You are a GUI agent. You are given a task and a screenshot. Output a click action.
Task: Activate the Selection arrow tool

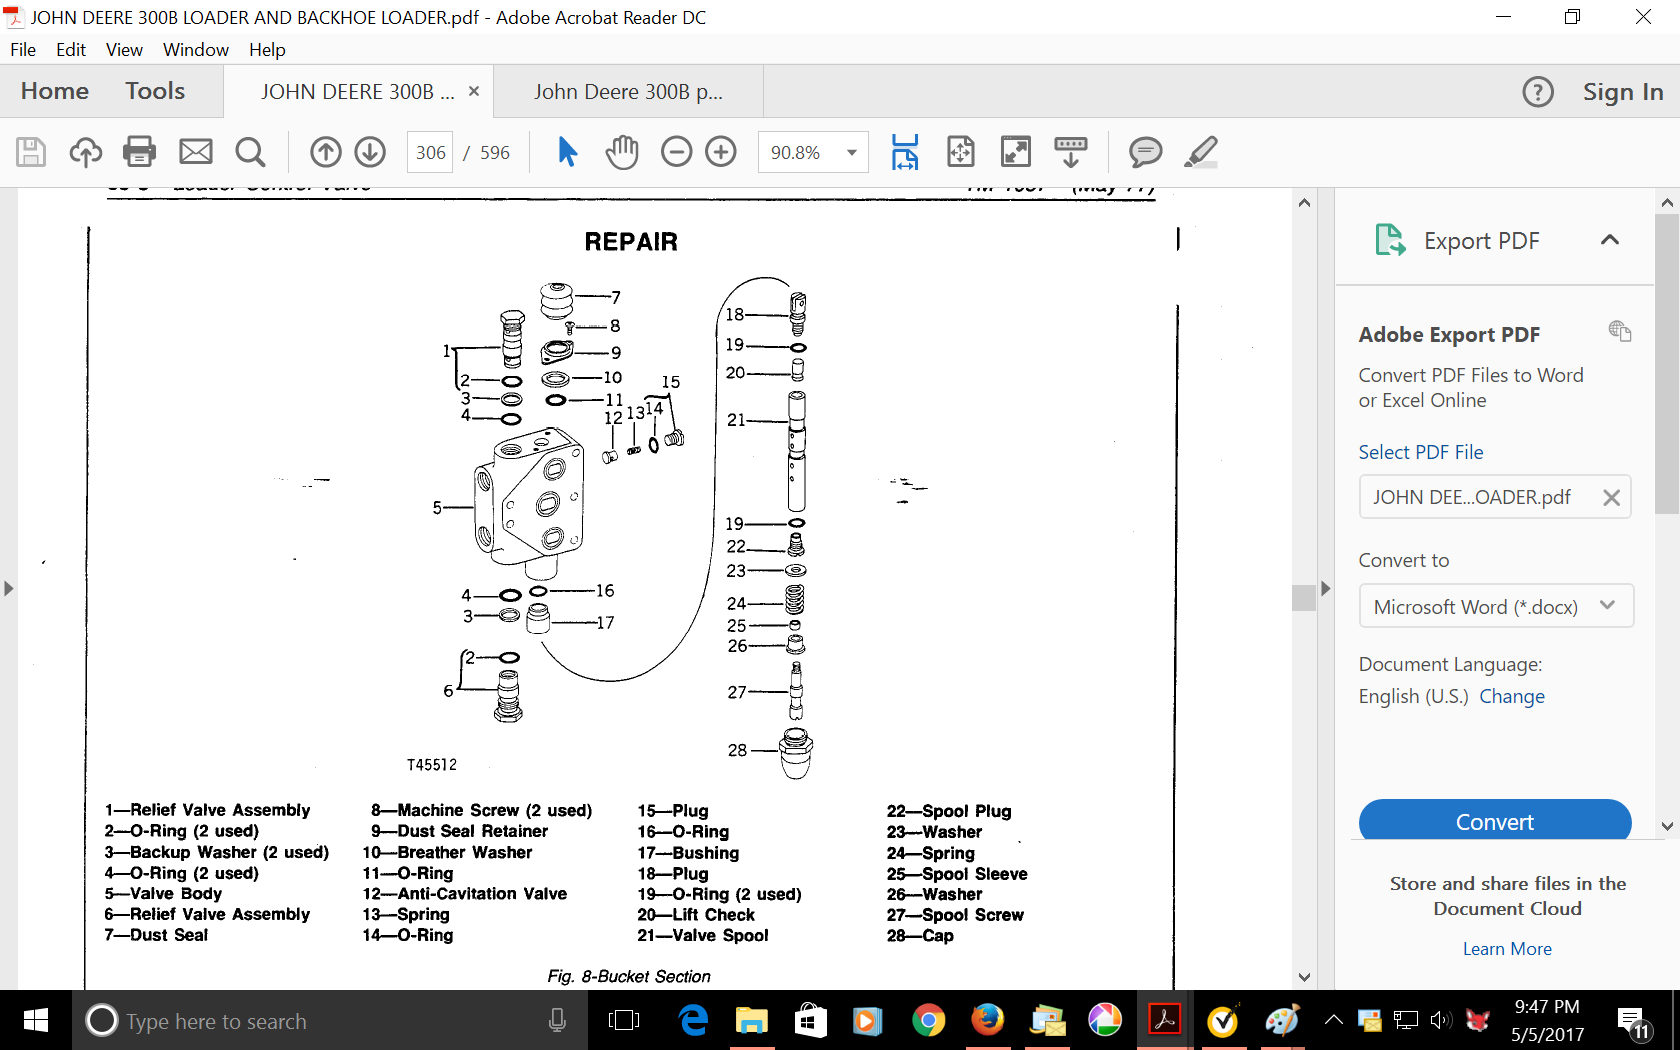pos(567,152)
